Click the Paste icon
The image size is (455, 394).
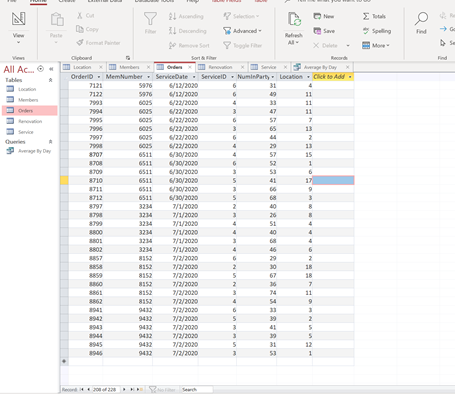(57, 19)
